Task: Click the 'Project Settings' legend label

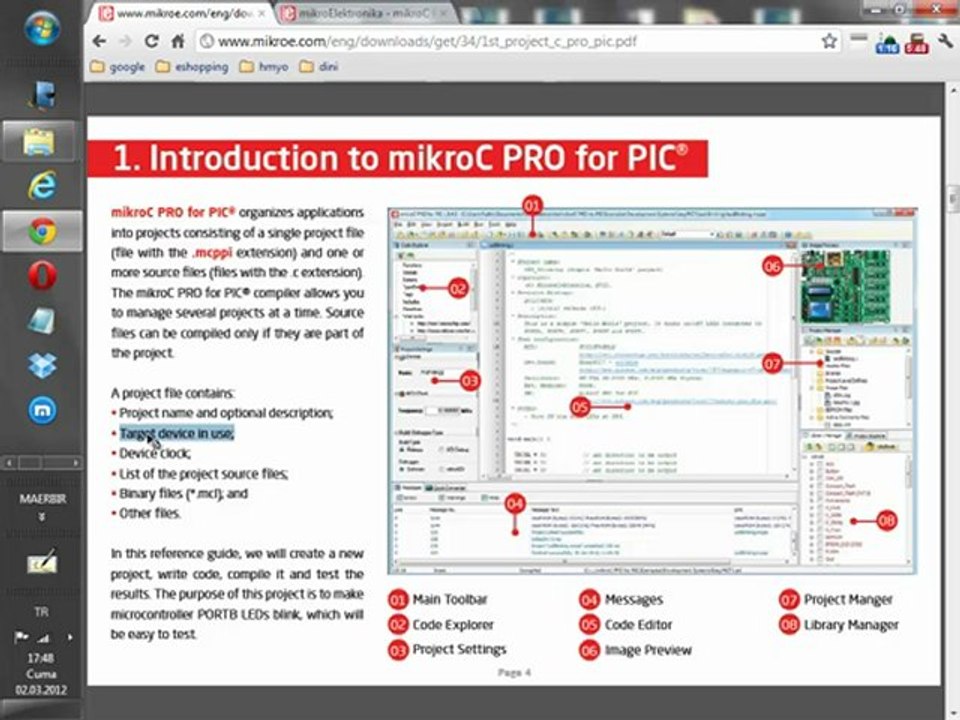Action: click(459, 650)
